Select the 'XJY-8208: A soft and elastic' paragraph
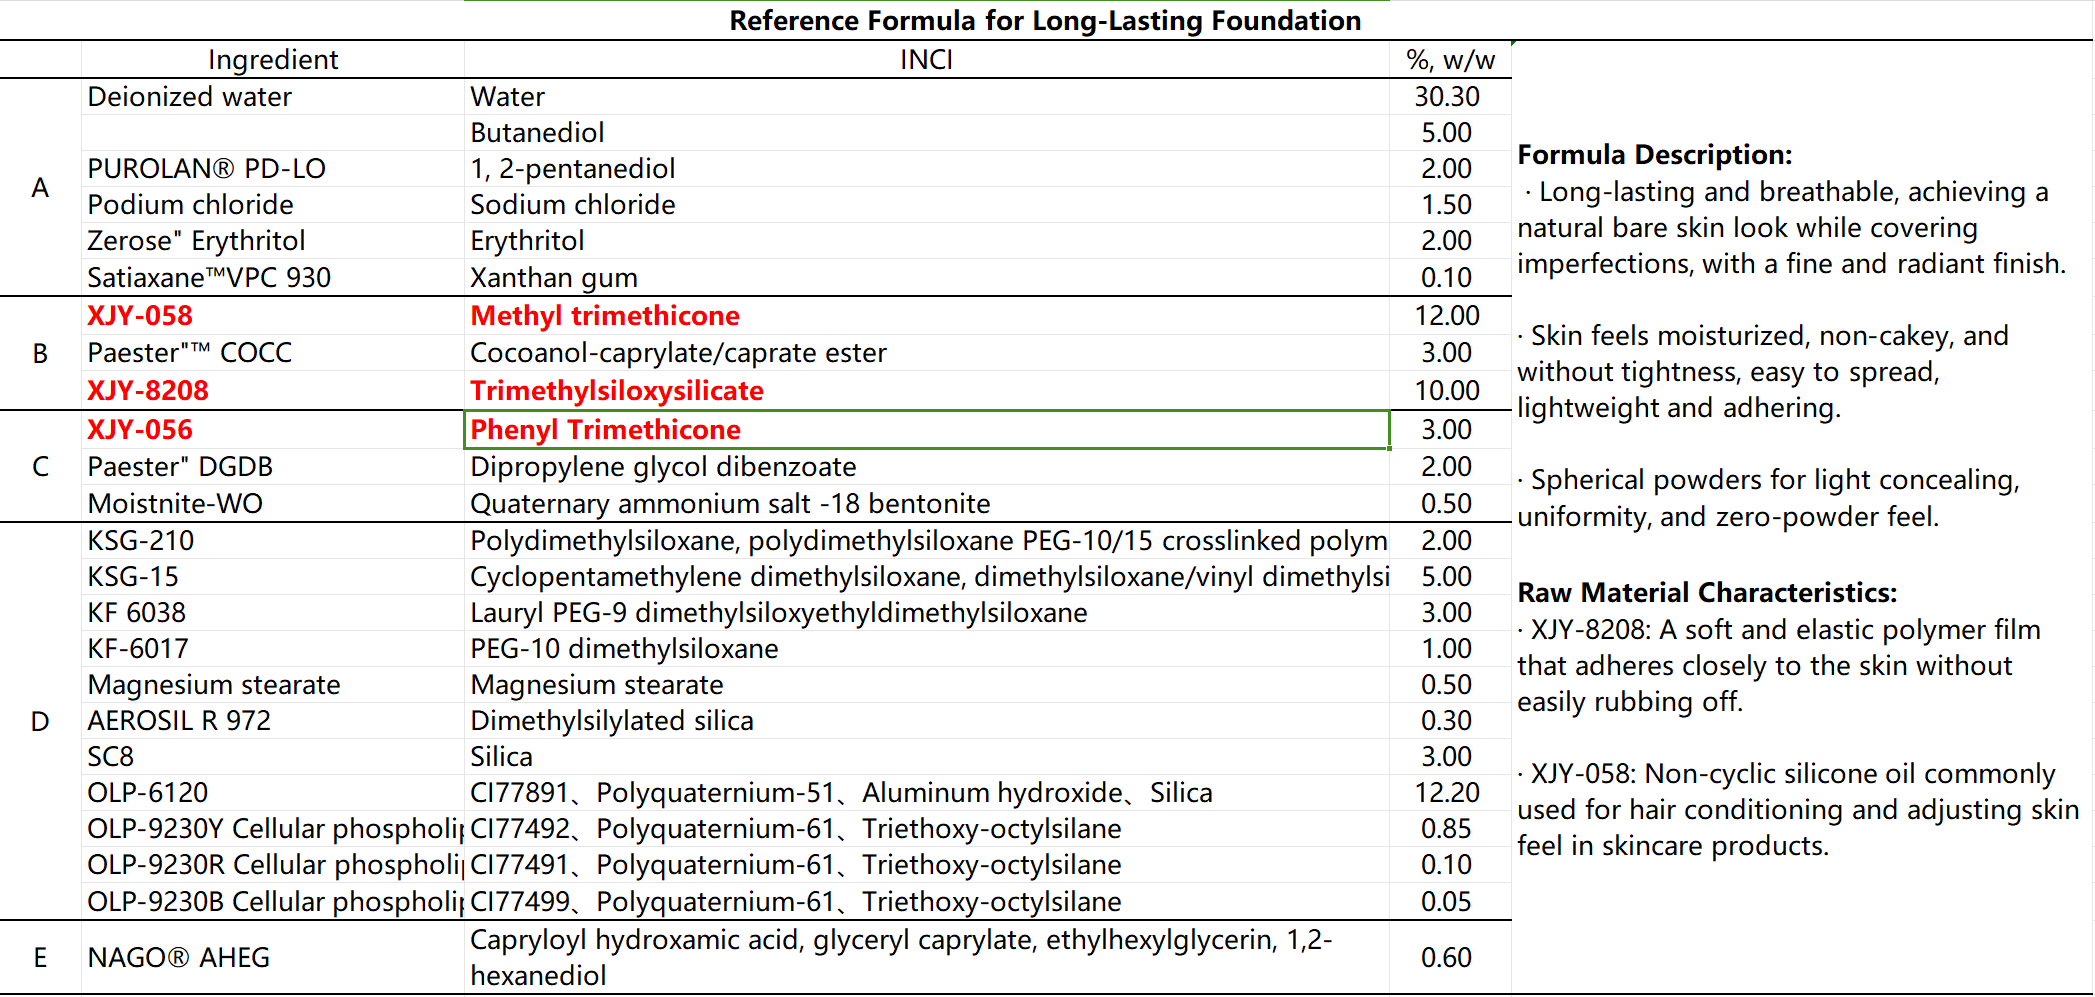Viewport: 2095px width, 997px height. (x=1779, y=666)
